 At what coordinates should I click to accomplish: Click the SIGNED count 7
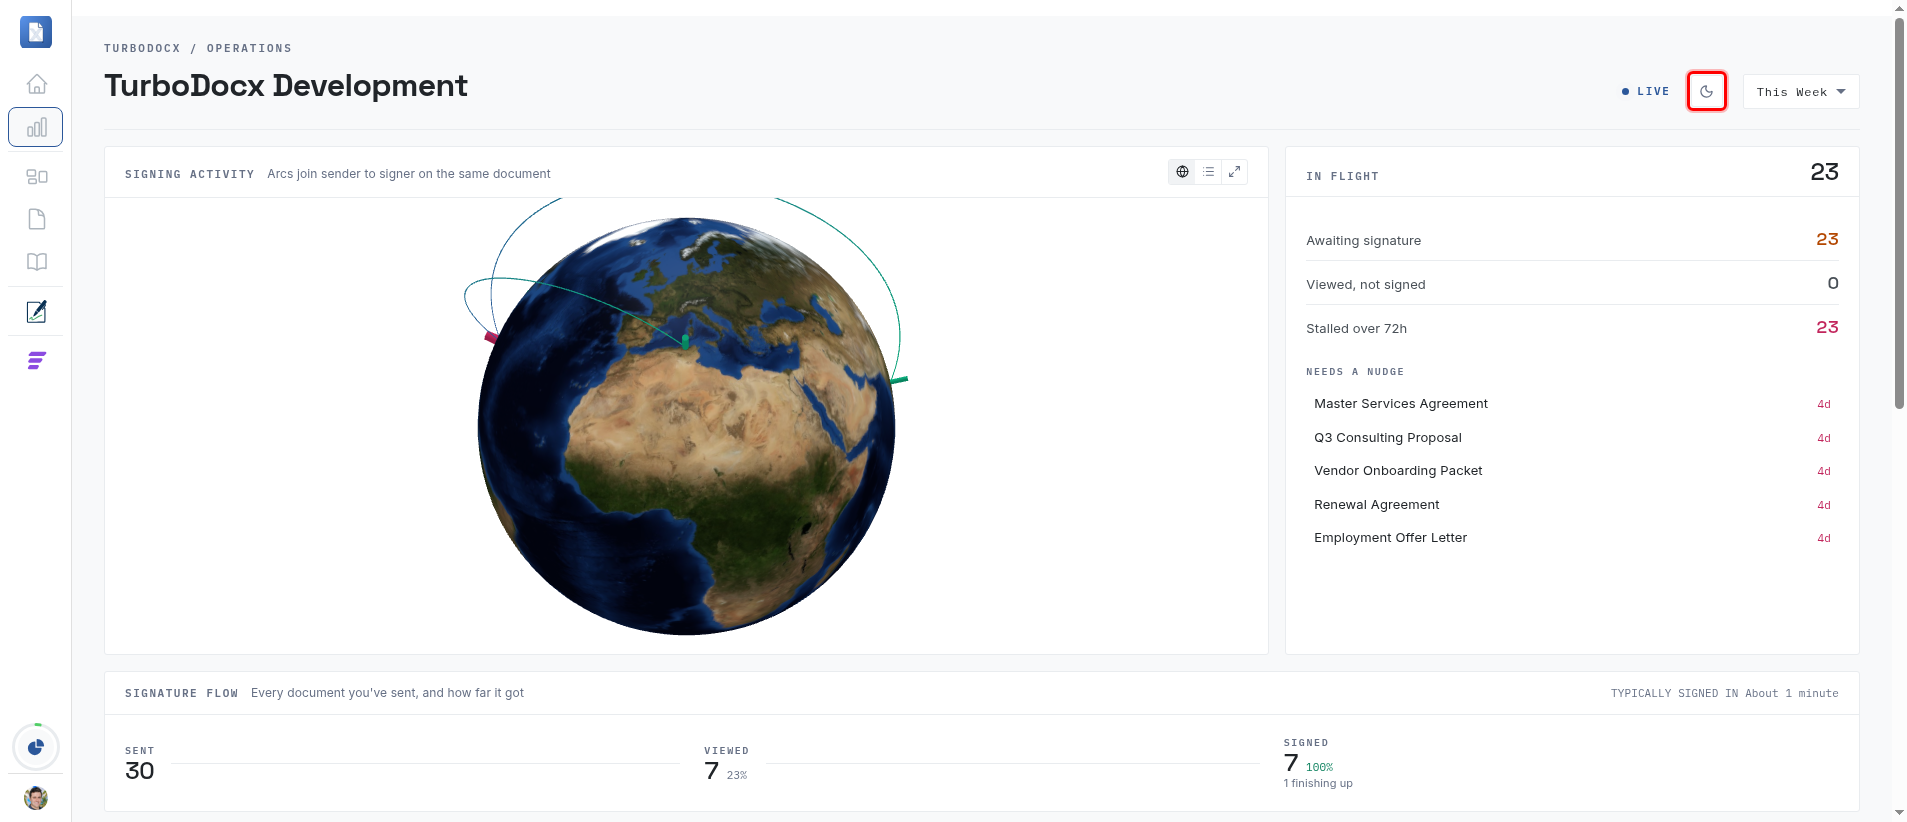pos(1291,763)
